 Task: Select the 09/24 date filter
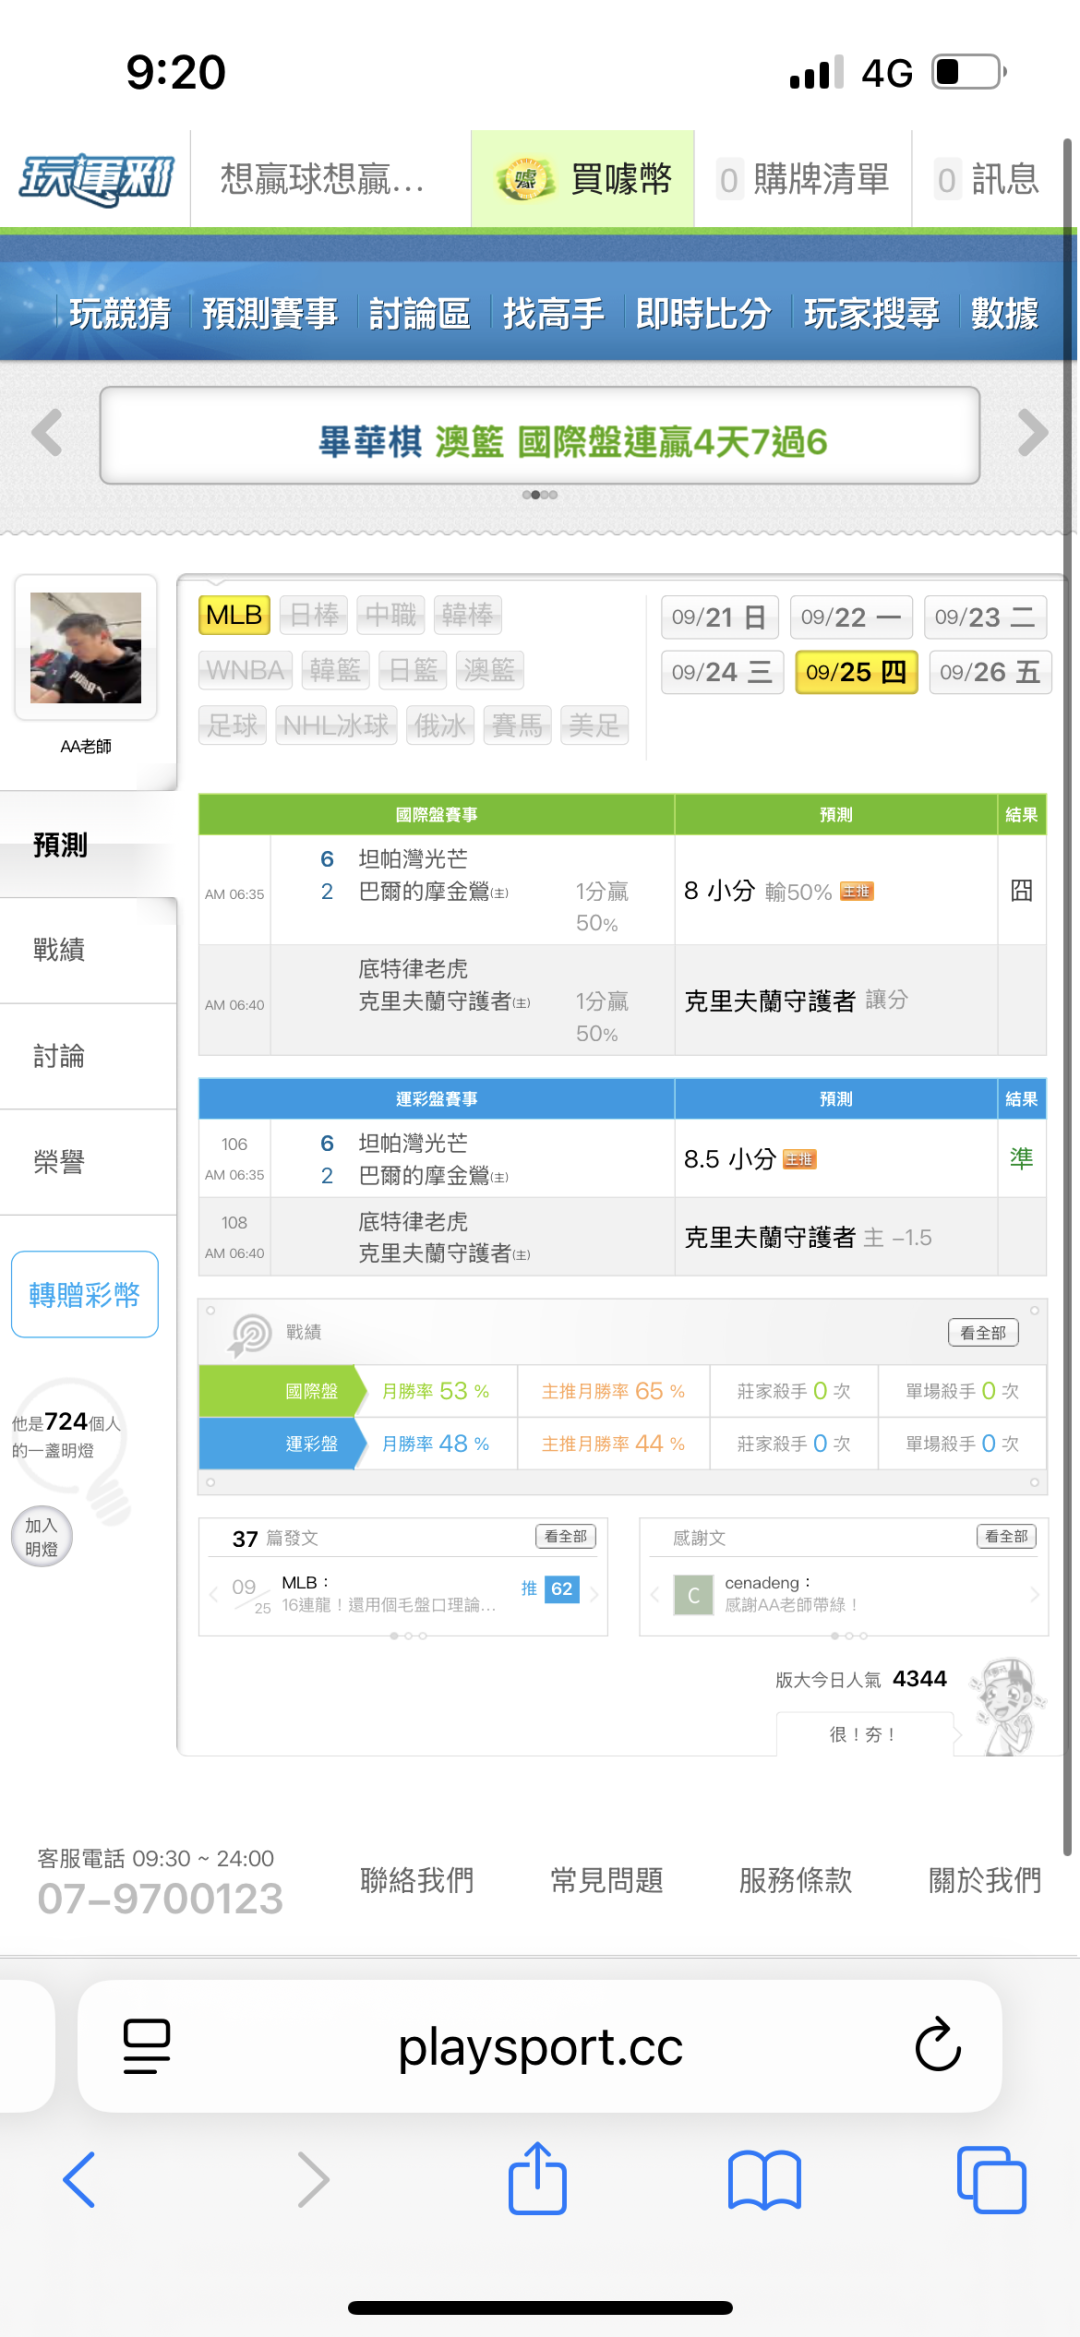tap(721, 672)
